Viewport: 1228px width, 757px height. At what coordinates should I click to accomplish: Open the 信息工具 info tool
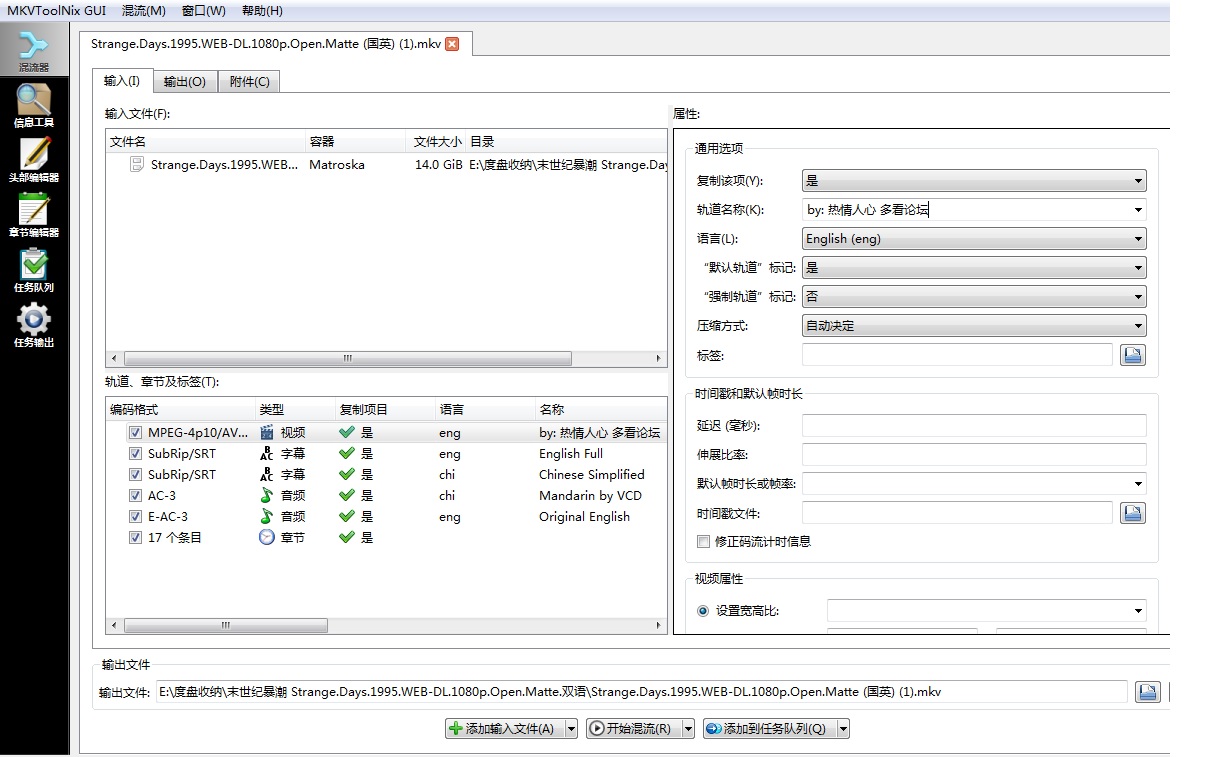point(34,105)
